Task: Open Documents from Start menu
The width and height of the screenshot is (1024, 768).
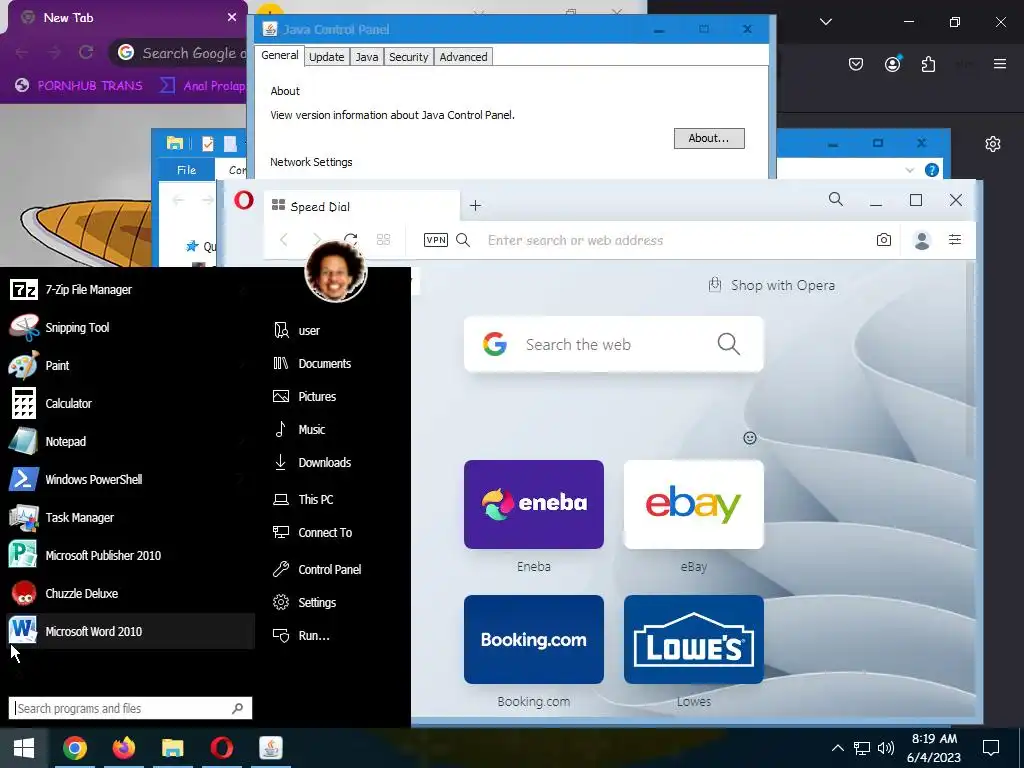Action: (312, 363)
